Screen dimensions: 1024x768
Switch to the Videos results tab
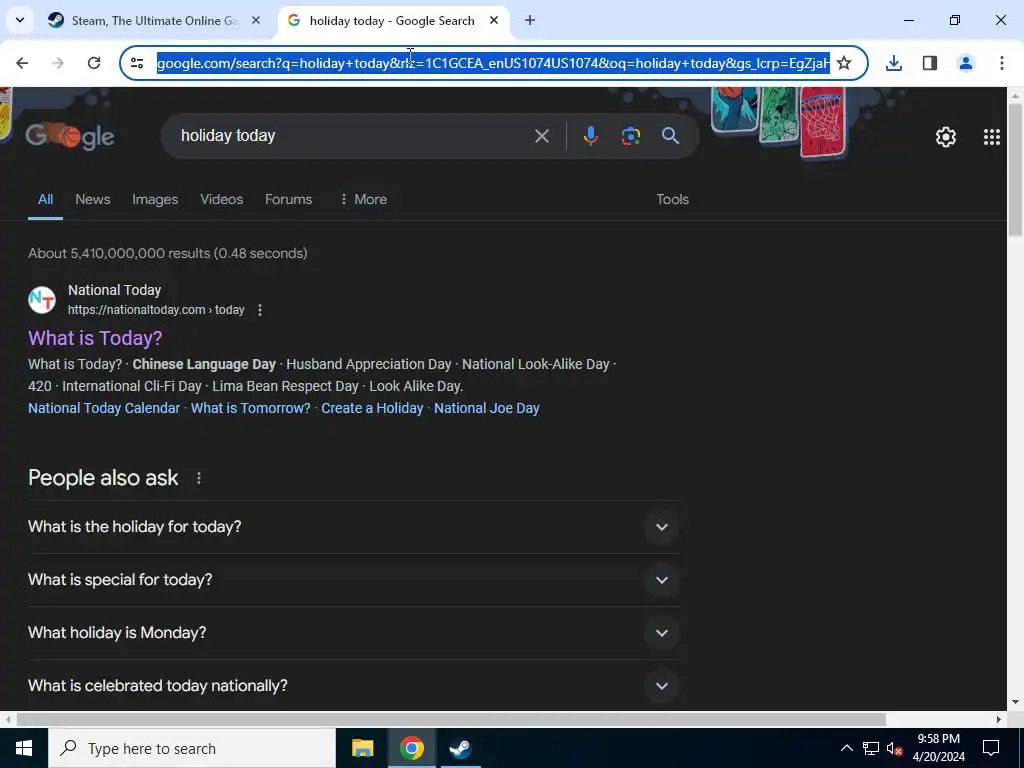point(221,199)
